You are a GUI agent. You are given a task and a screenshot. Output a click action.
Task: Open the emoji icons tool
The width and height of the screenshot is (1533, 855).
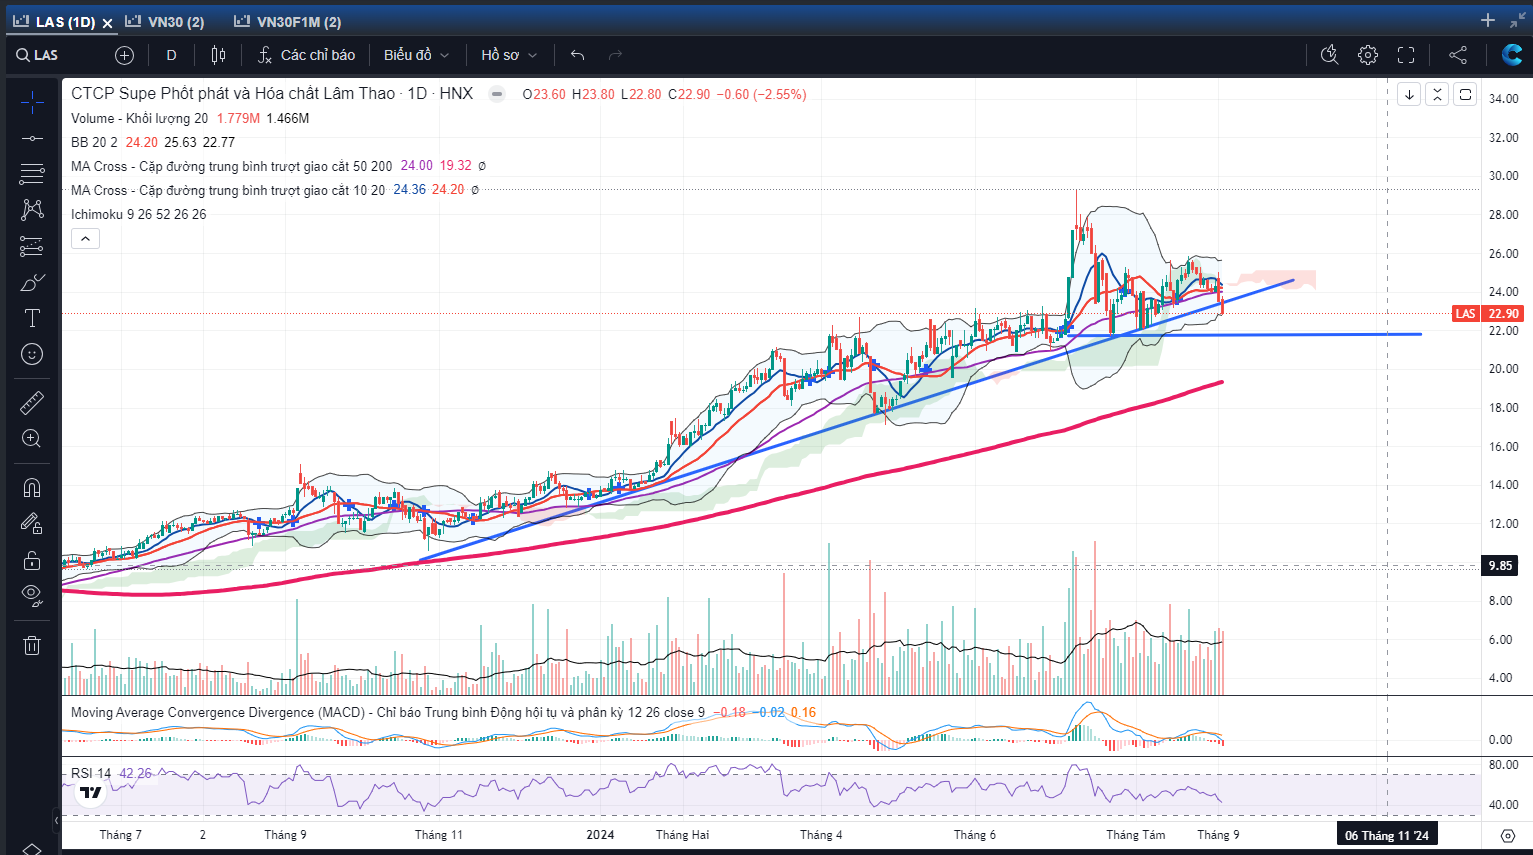click(32, 354)
